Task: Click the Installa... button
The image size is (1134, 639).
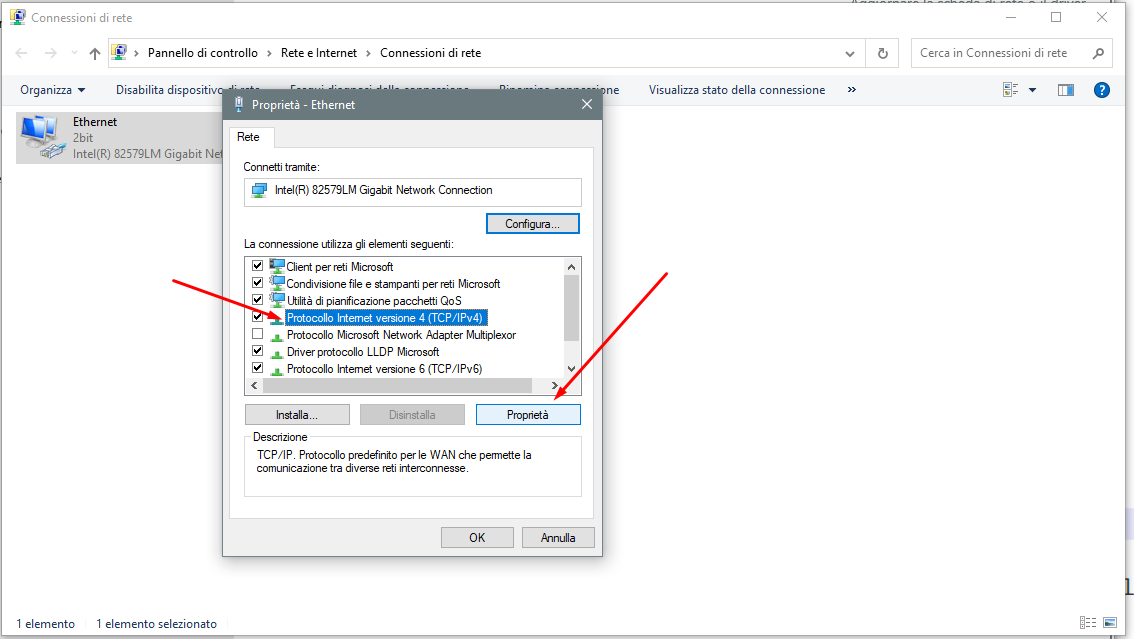Action: click(297, 414)
